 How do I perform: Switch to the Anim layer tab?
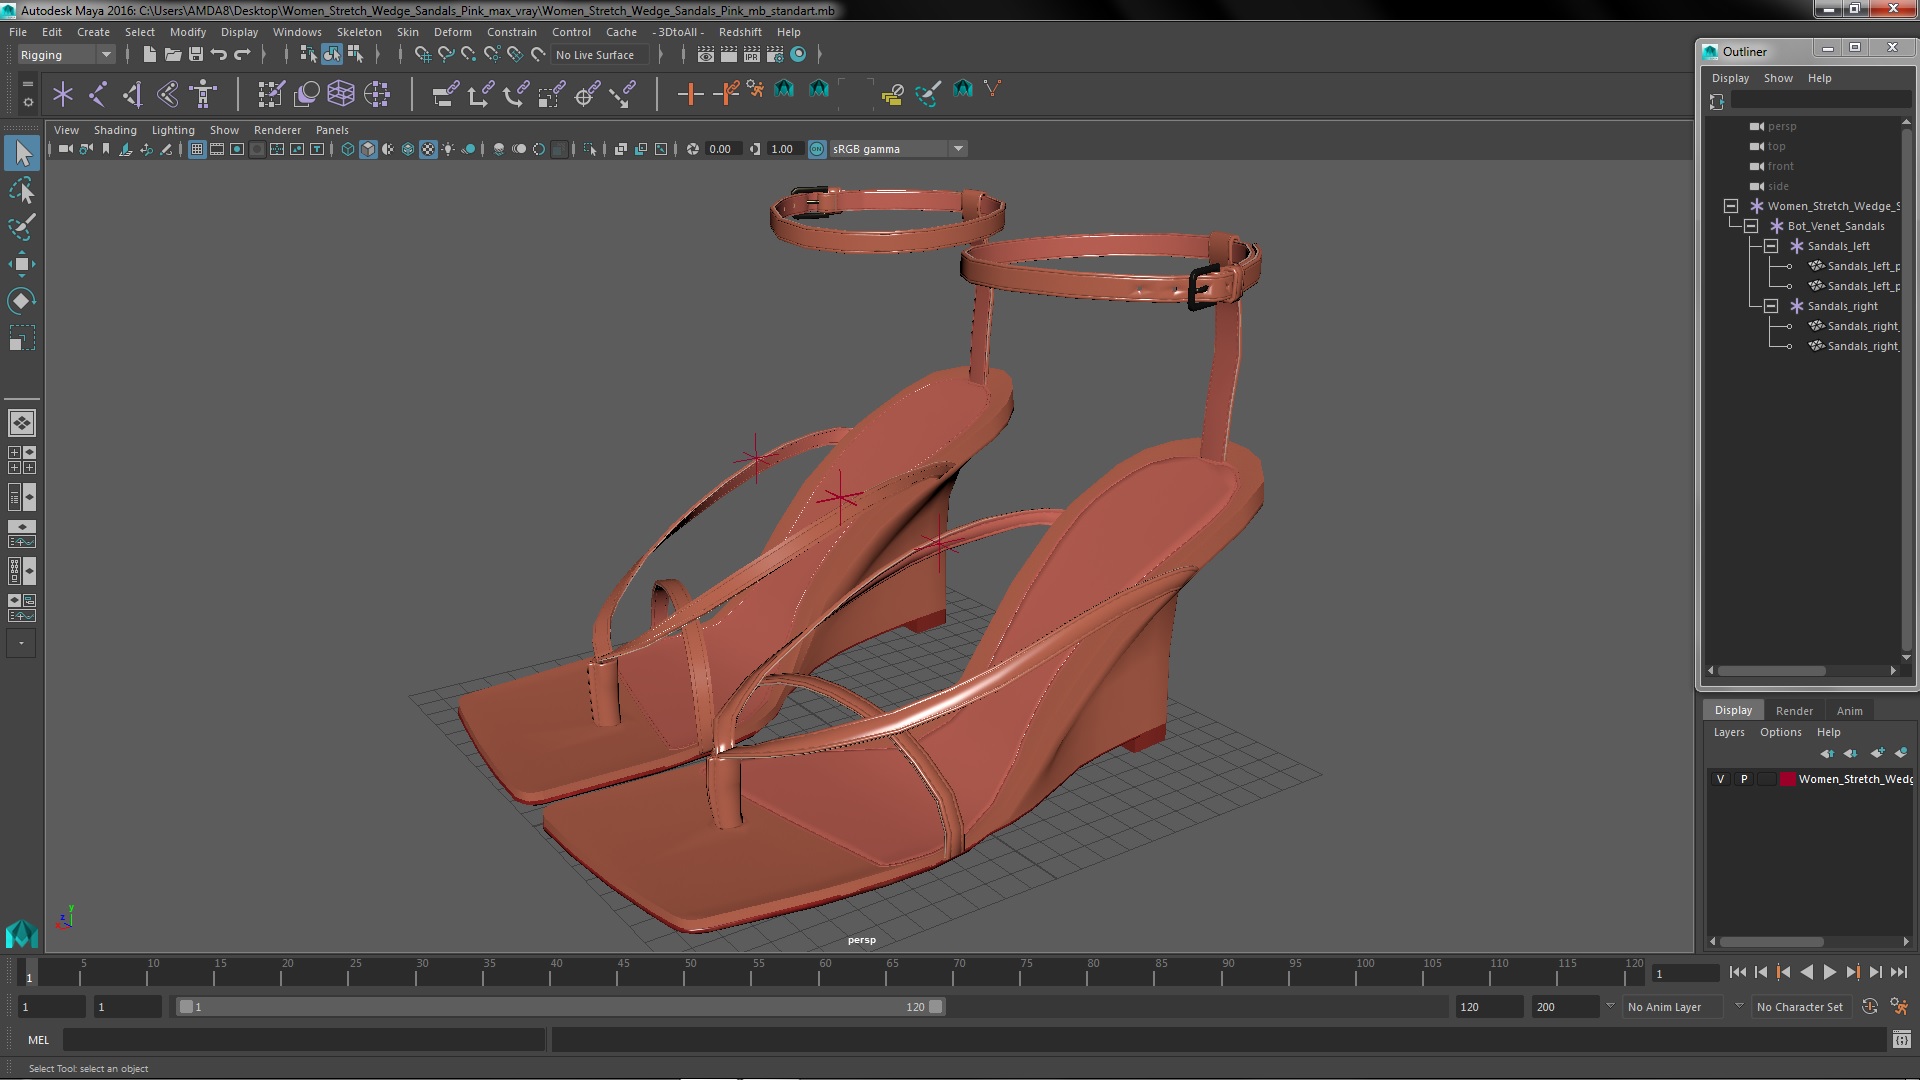[1849, 711]
